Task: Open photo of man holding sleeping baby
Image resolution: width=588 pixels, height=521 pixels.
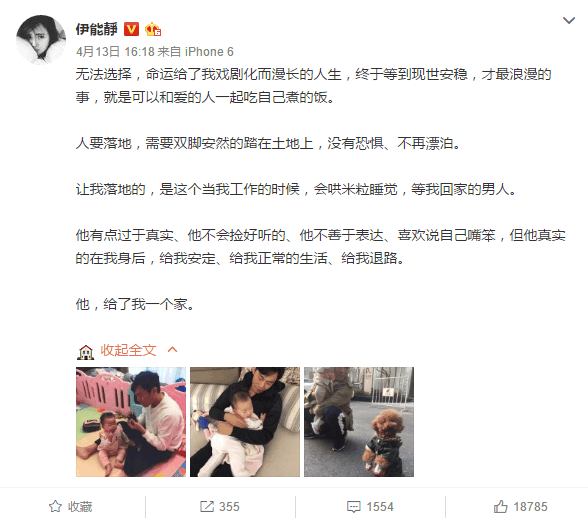Action: click(x=245, y=422)
